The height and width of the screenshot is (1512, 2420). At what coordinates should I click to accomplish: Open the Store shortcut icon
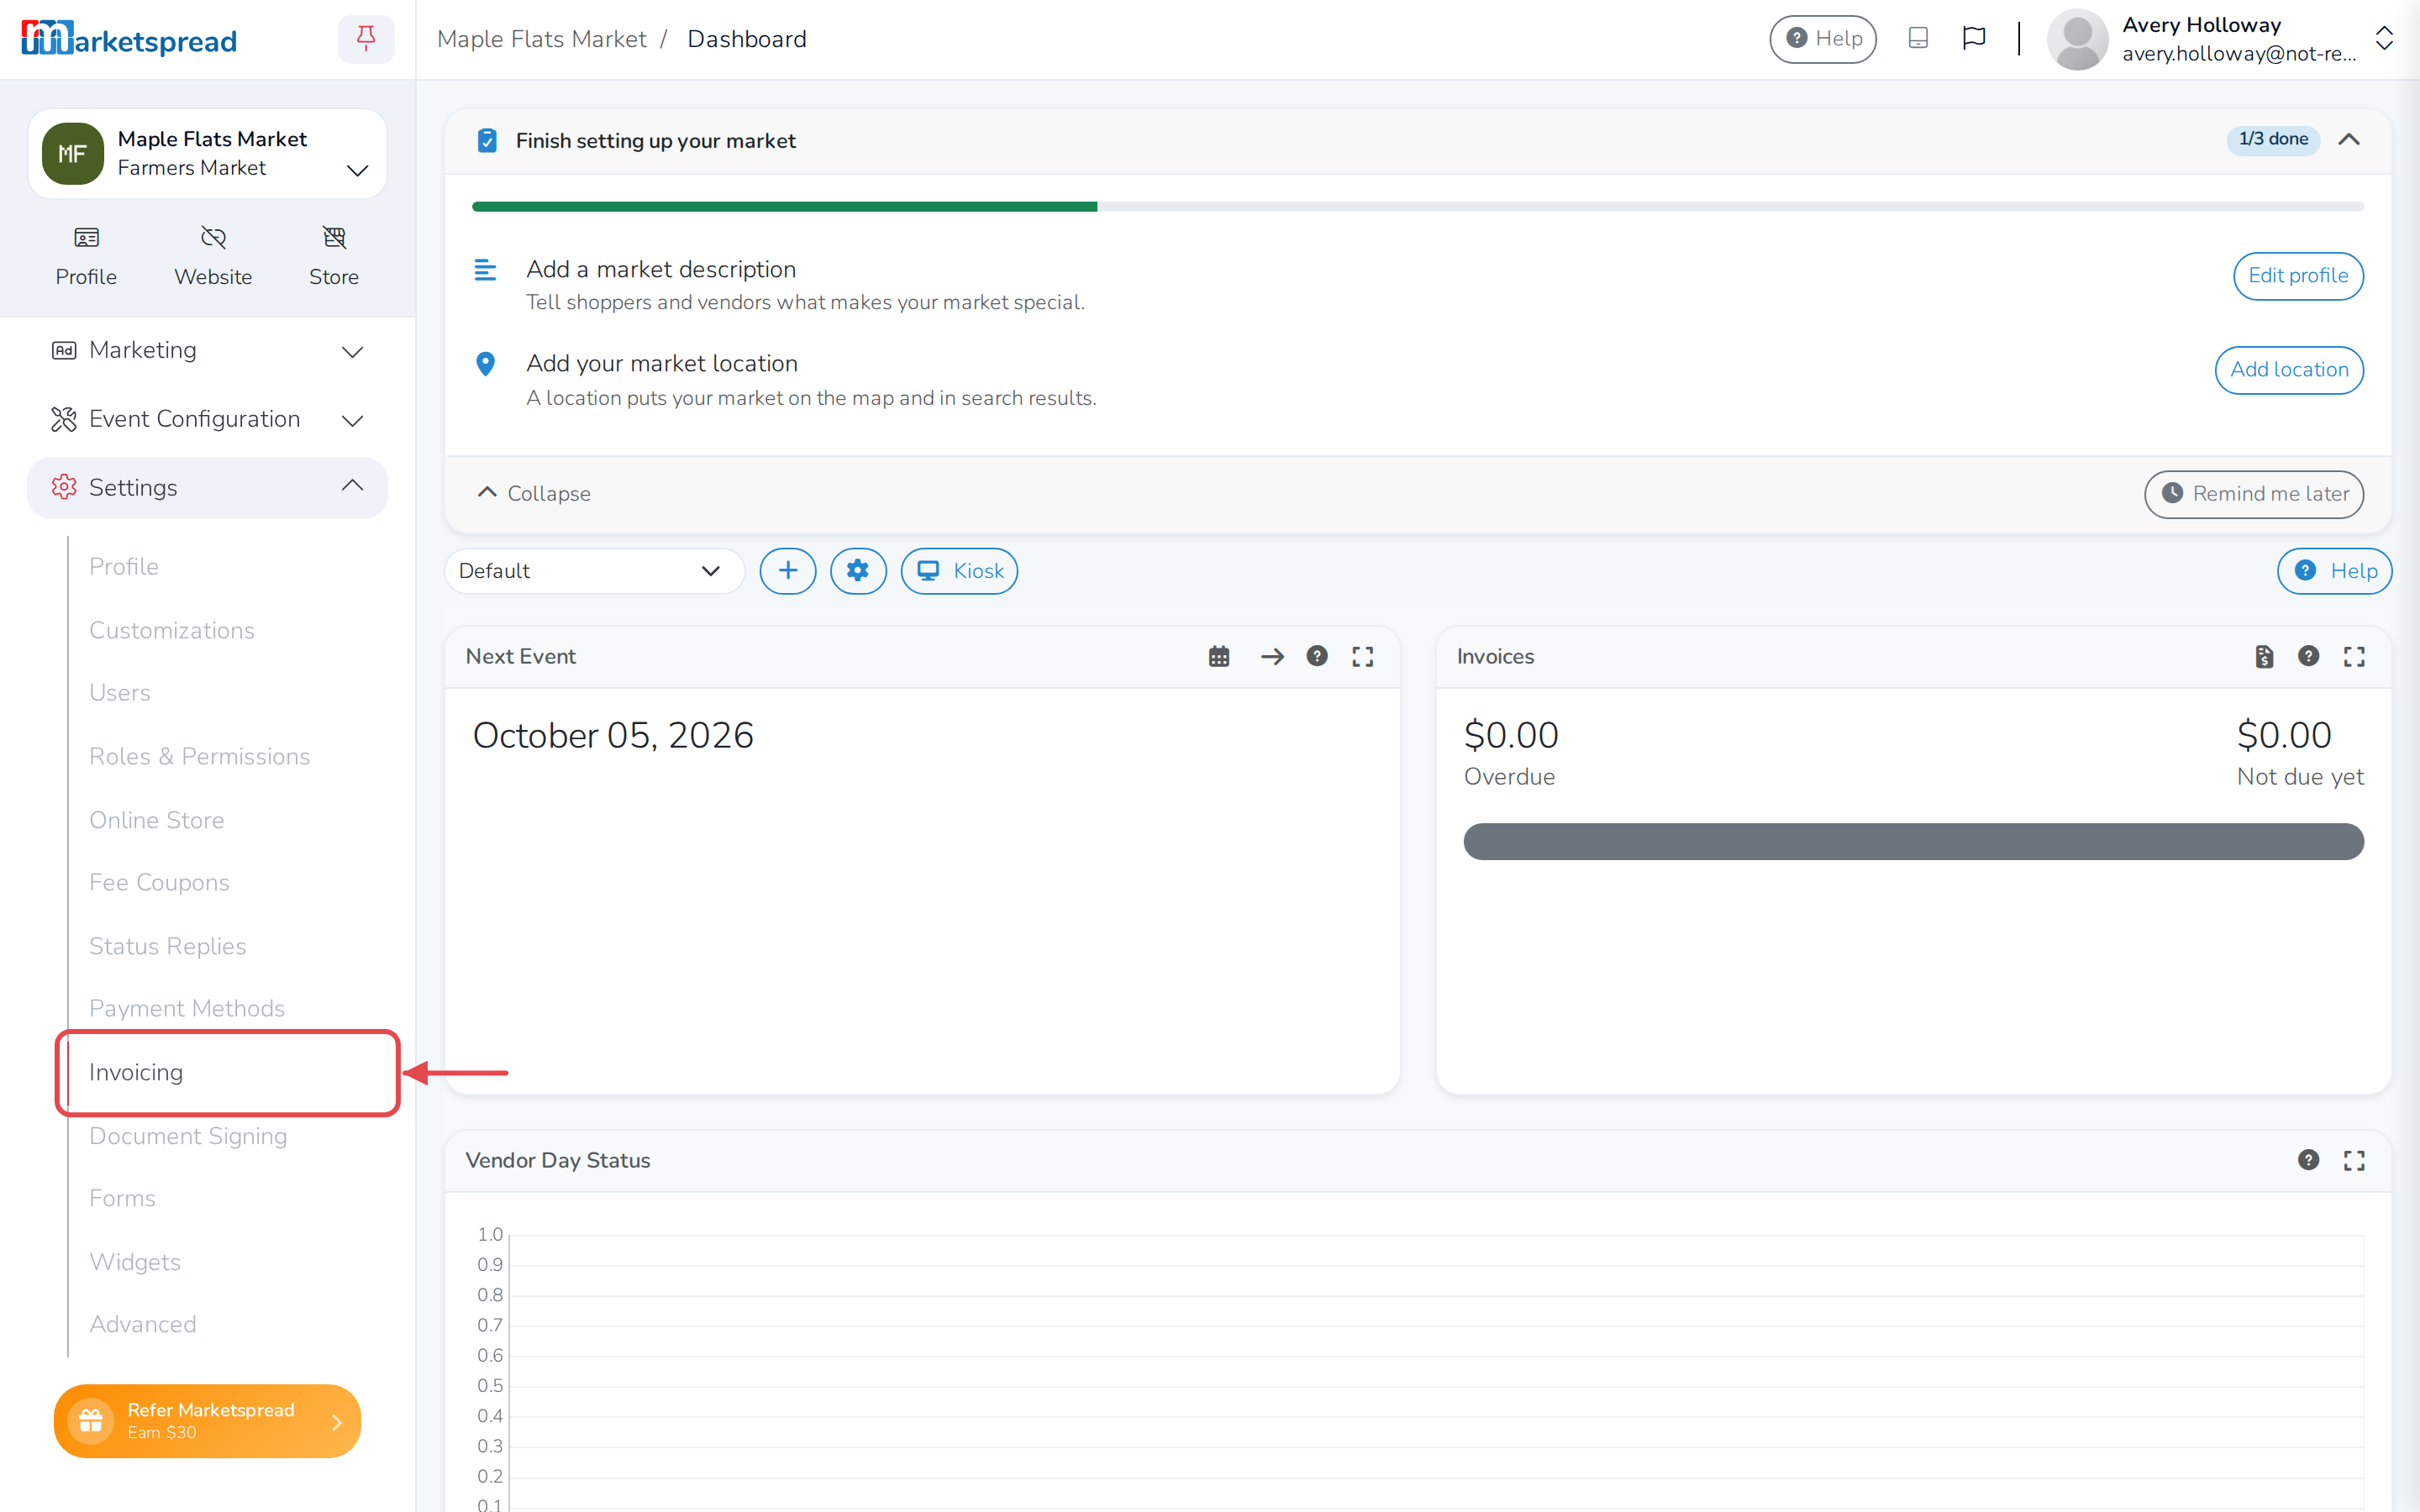(x=334, y=256)
